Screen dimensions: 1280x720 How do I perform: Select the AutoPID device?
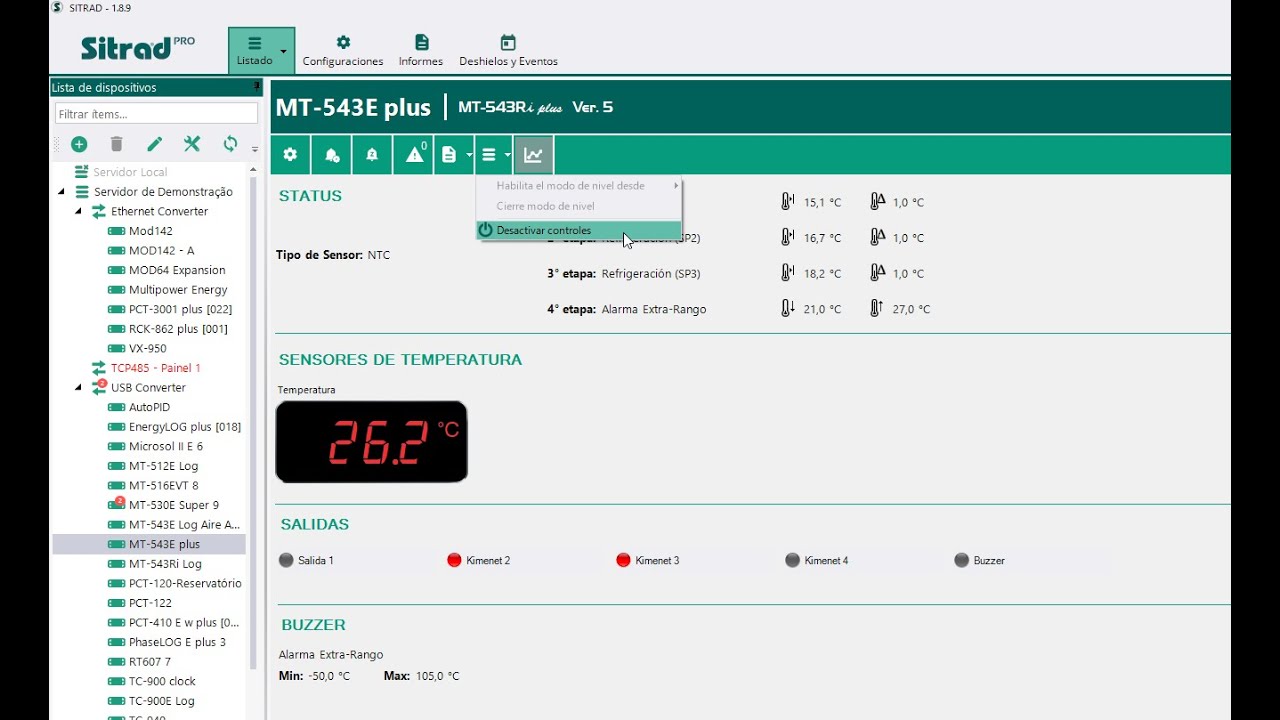pyautogui.click(x=149, y=407)
